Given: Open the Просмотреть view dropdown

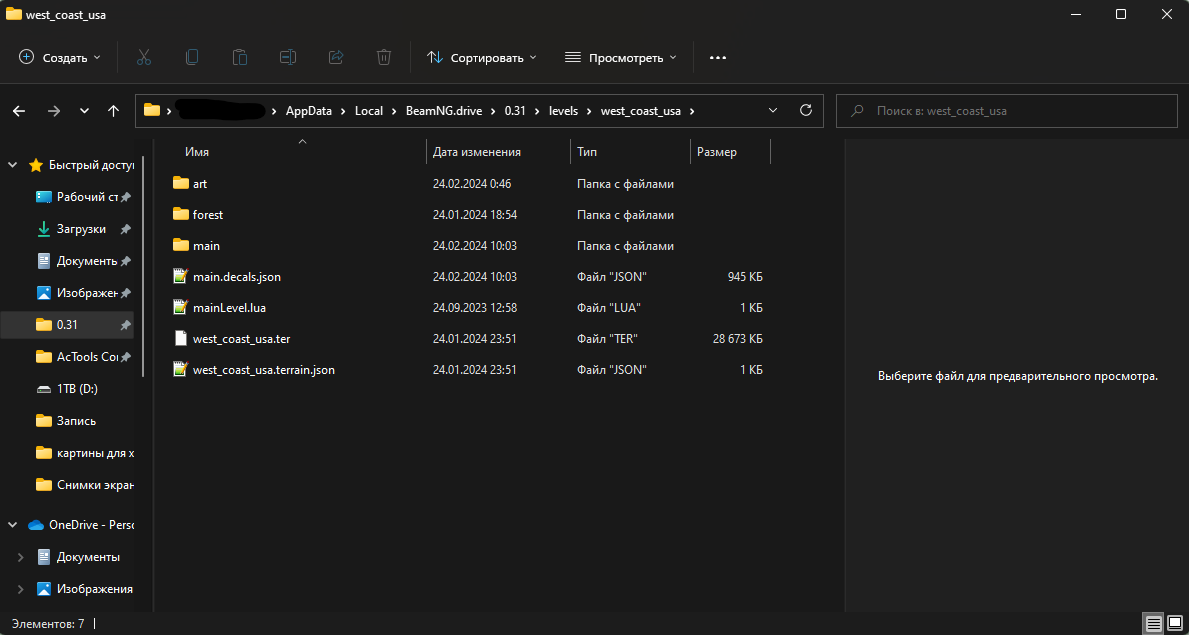Looking at the screenshot, I should click(x=621, y=58).
